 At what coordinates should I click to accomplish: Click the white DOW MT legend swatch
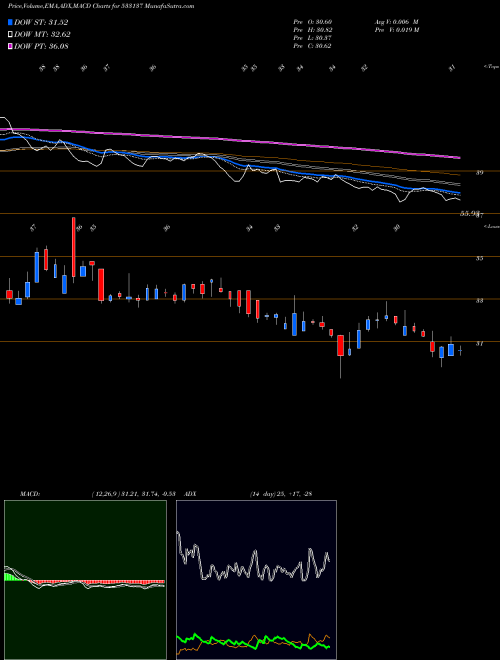[11, 35]
